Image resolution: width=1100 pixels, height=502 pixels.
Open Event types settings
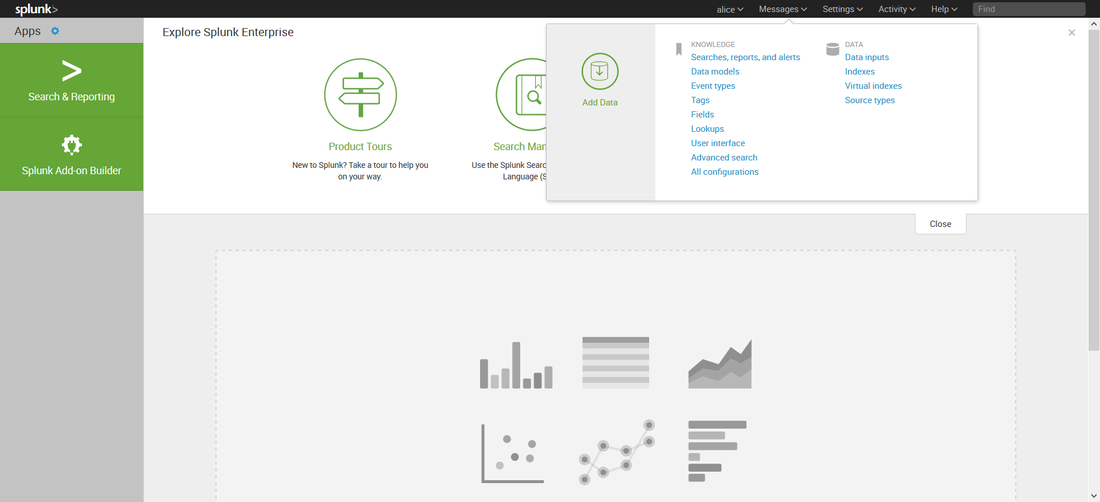pos(713,86)
